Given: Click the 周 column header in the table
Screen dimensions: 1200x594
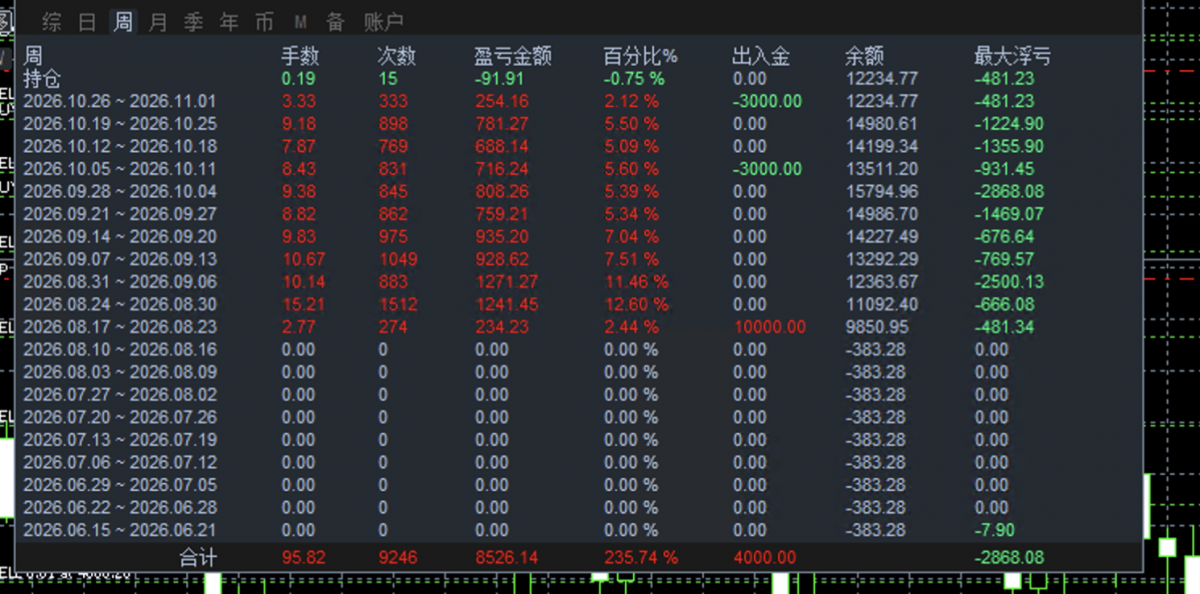Looking at the screenshot, I should pos(33,56).
